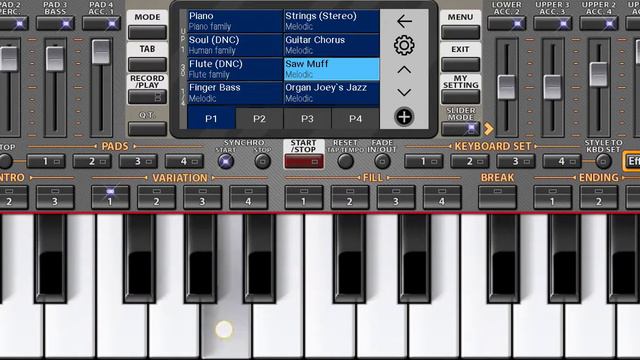
Task: Click the EXIT button
Action: coord(460,64)
